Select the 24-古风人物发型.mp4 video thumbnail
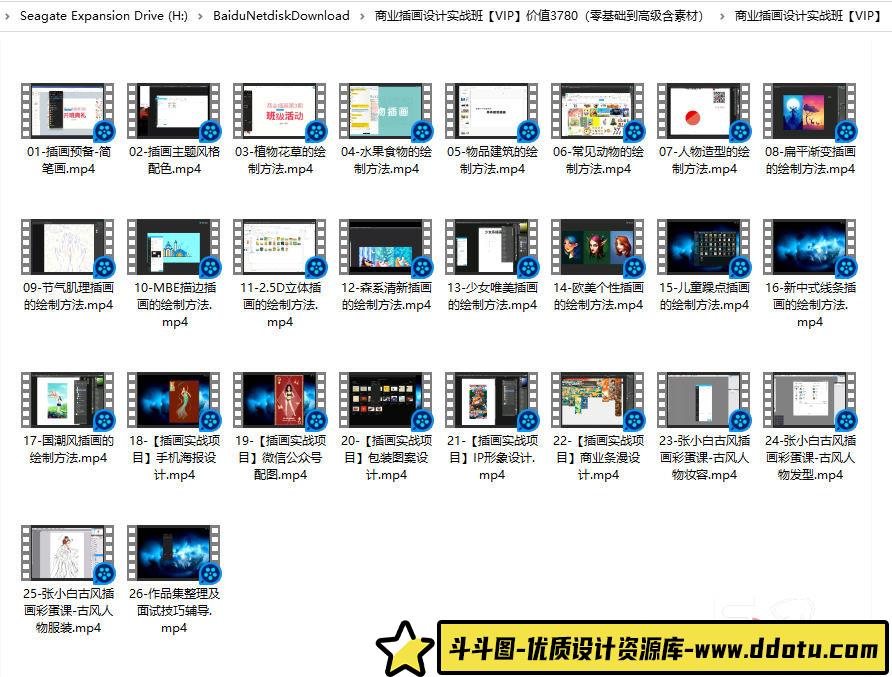This screenshot has height=677, width=892. pos(809,400)
